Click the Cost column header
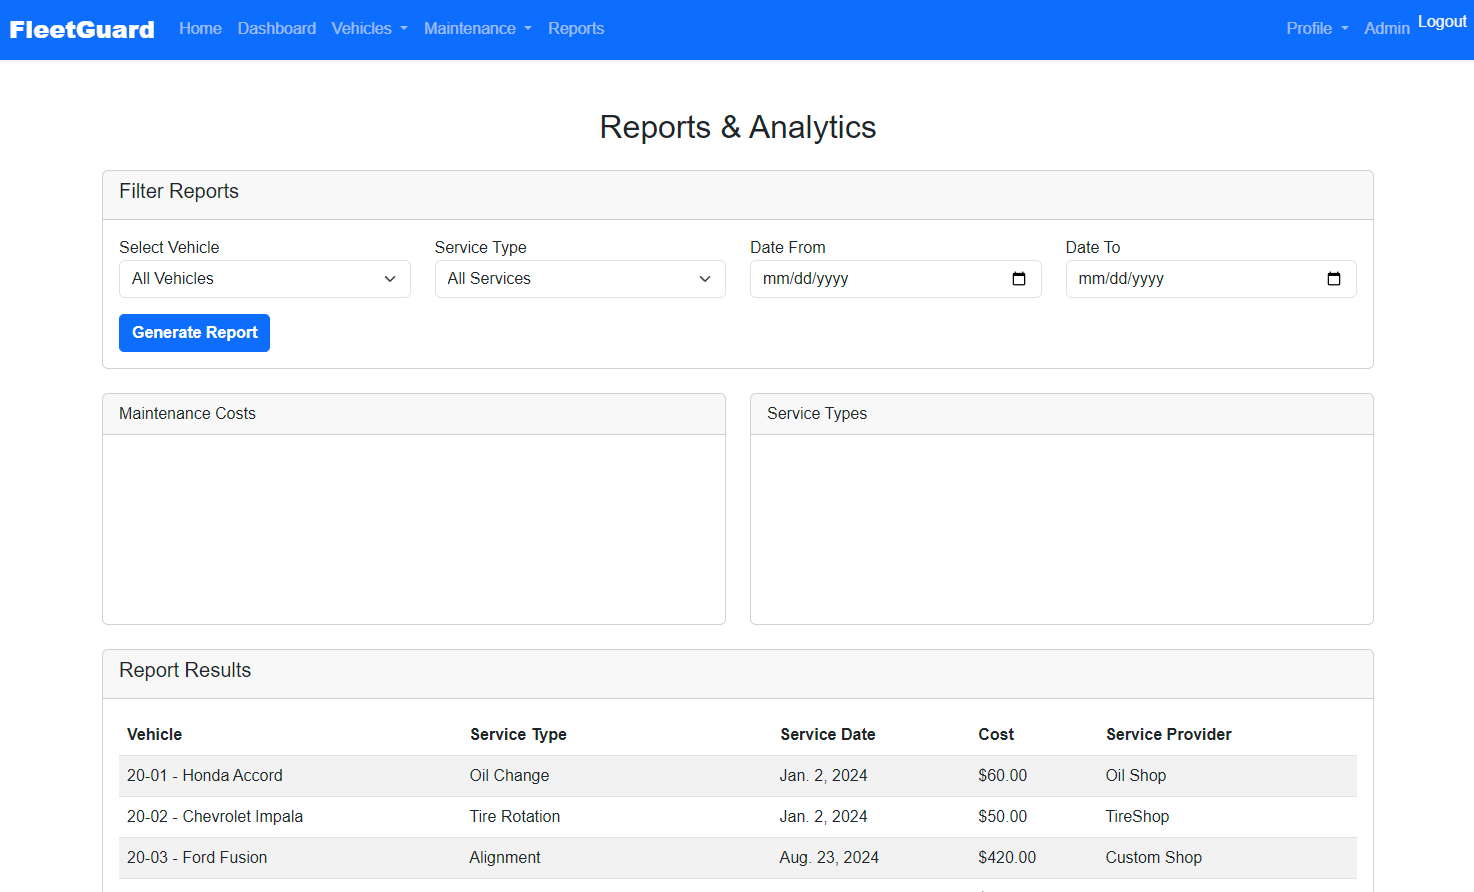The image size is (1474, 892). click(x=995, y=735)
